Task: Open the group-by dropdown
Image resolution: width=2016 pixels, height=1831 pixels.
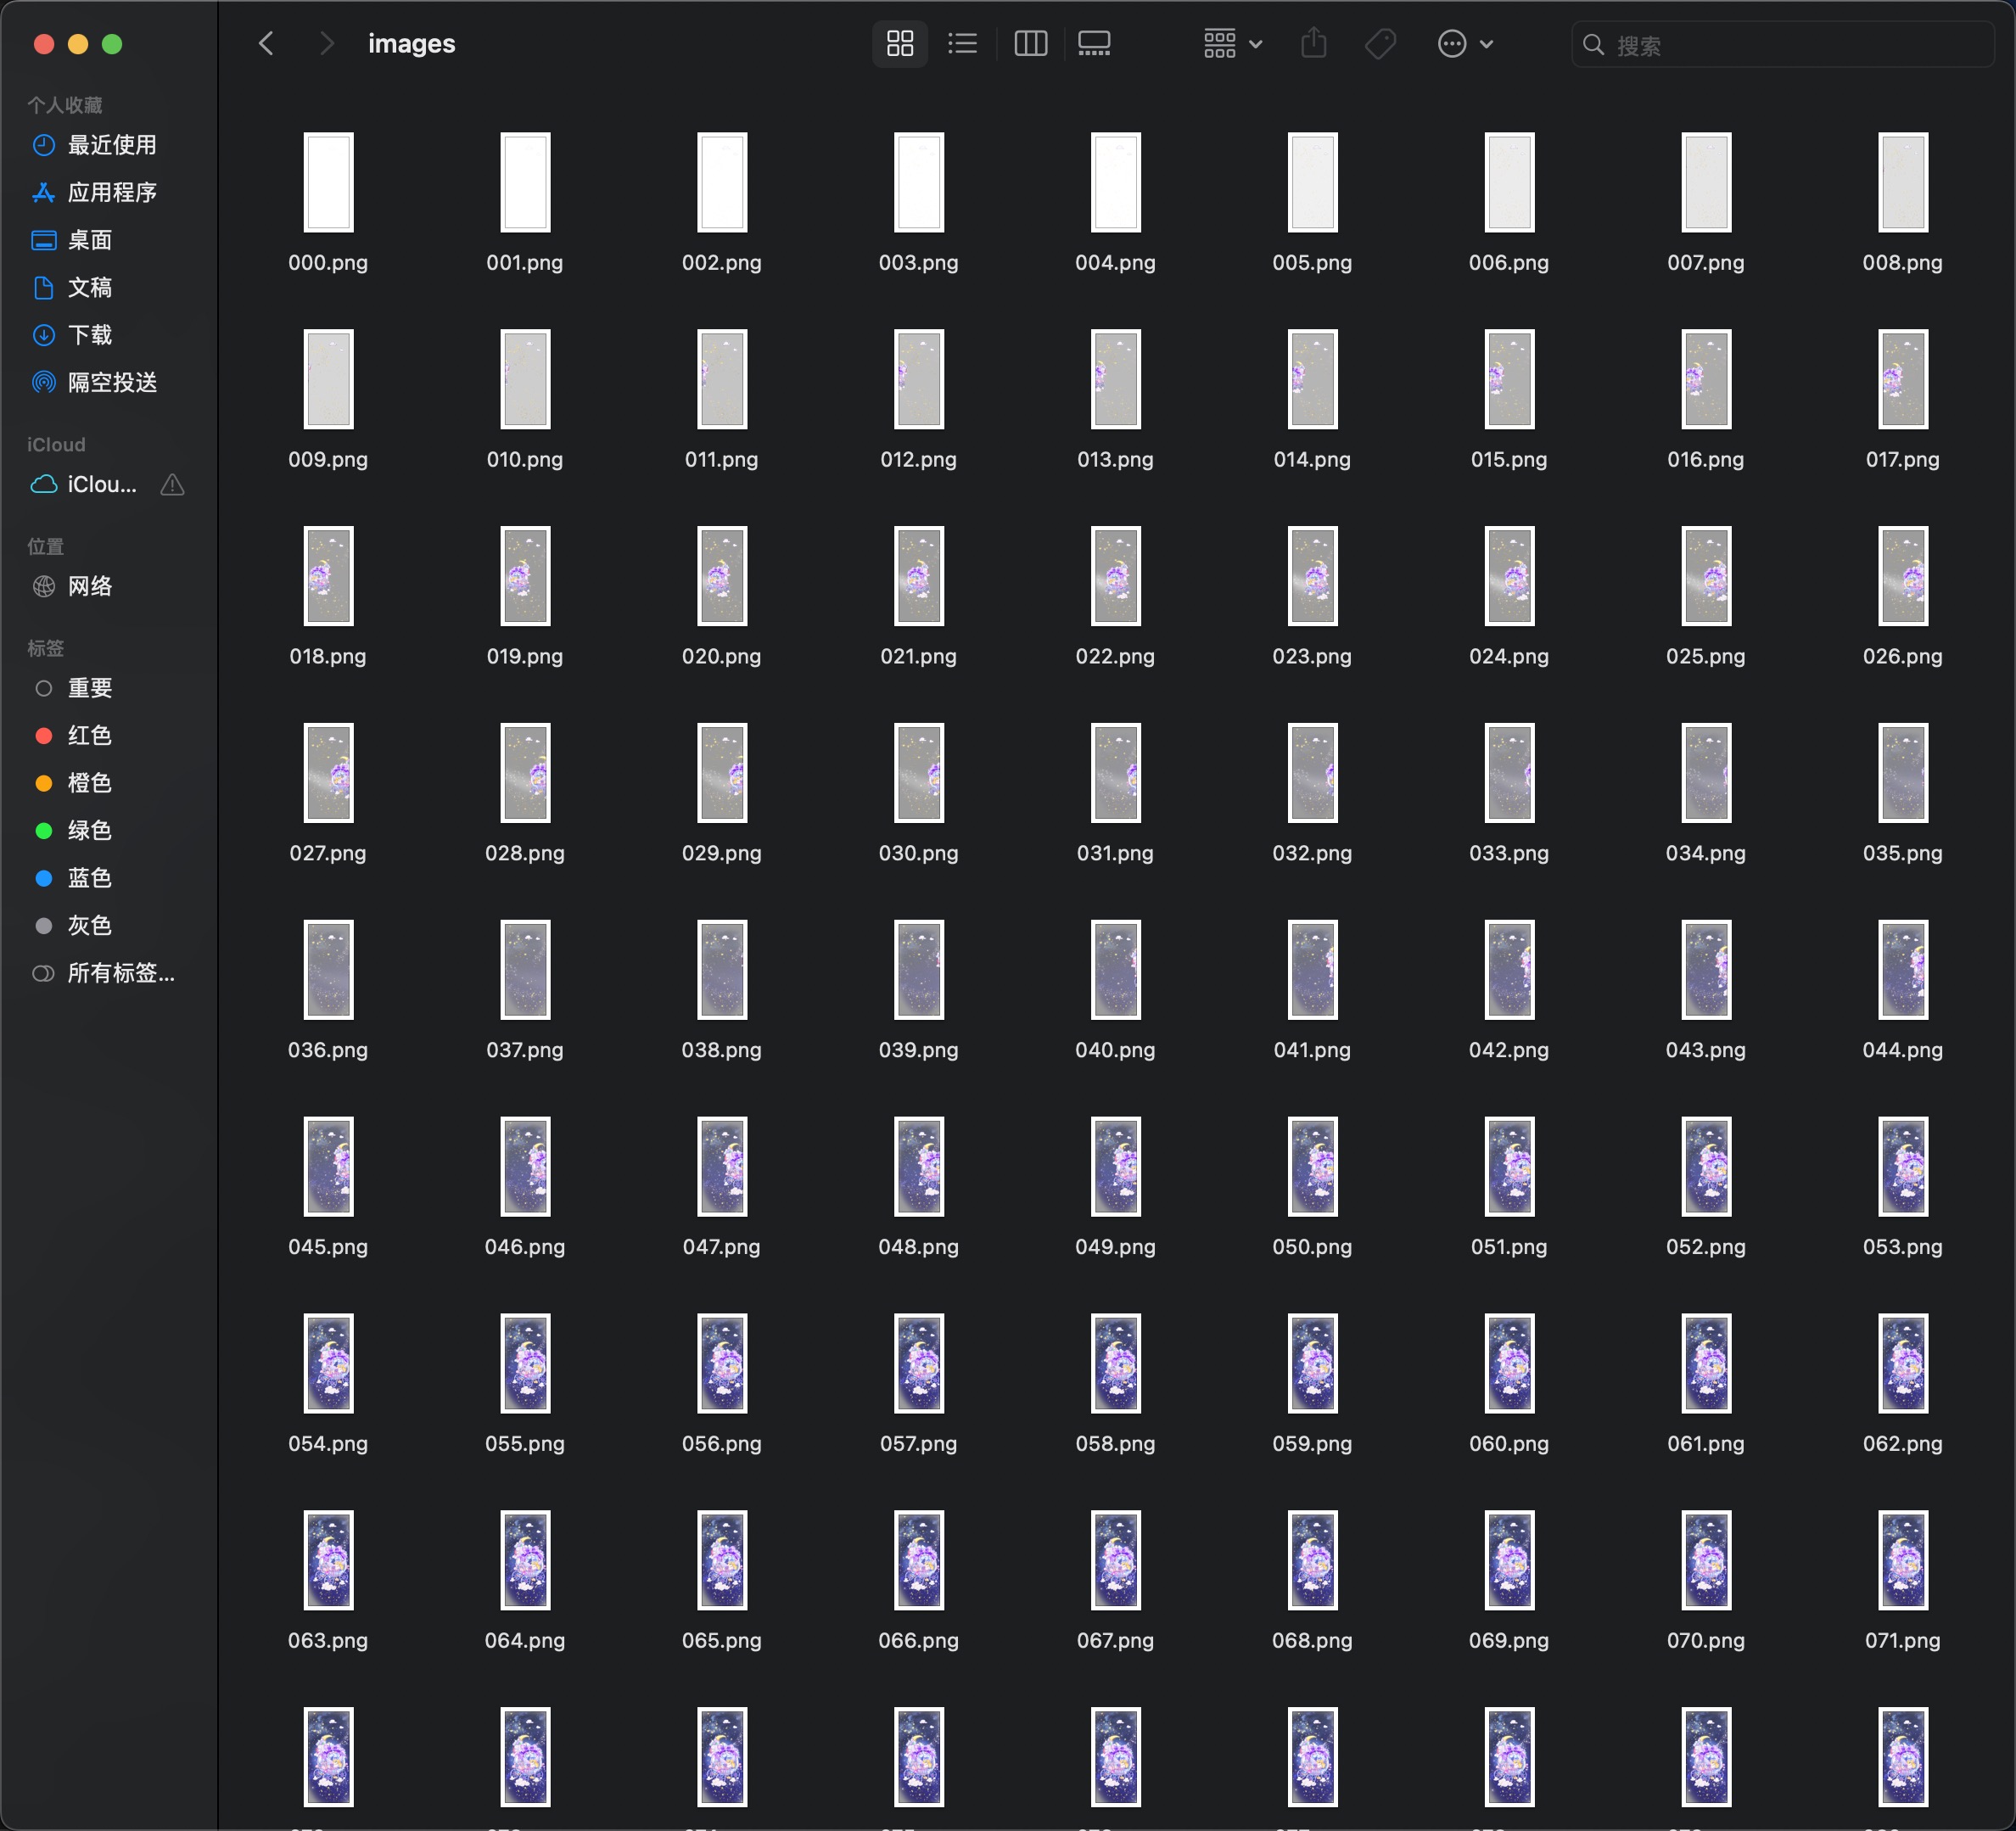Action: pos(1233,44)
